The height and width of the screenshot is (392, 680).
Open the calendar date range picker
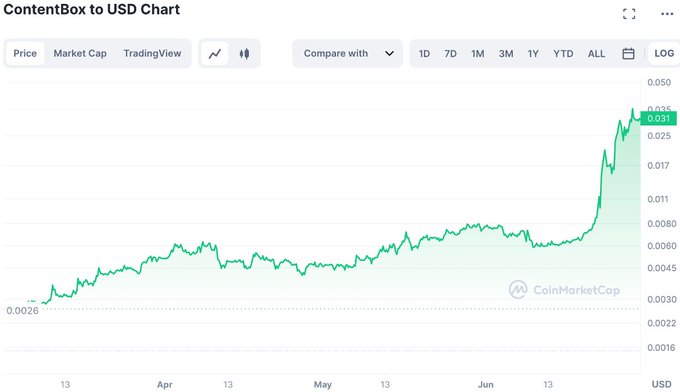(x=628, y=54)
